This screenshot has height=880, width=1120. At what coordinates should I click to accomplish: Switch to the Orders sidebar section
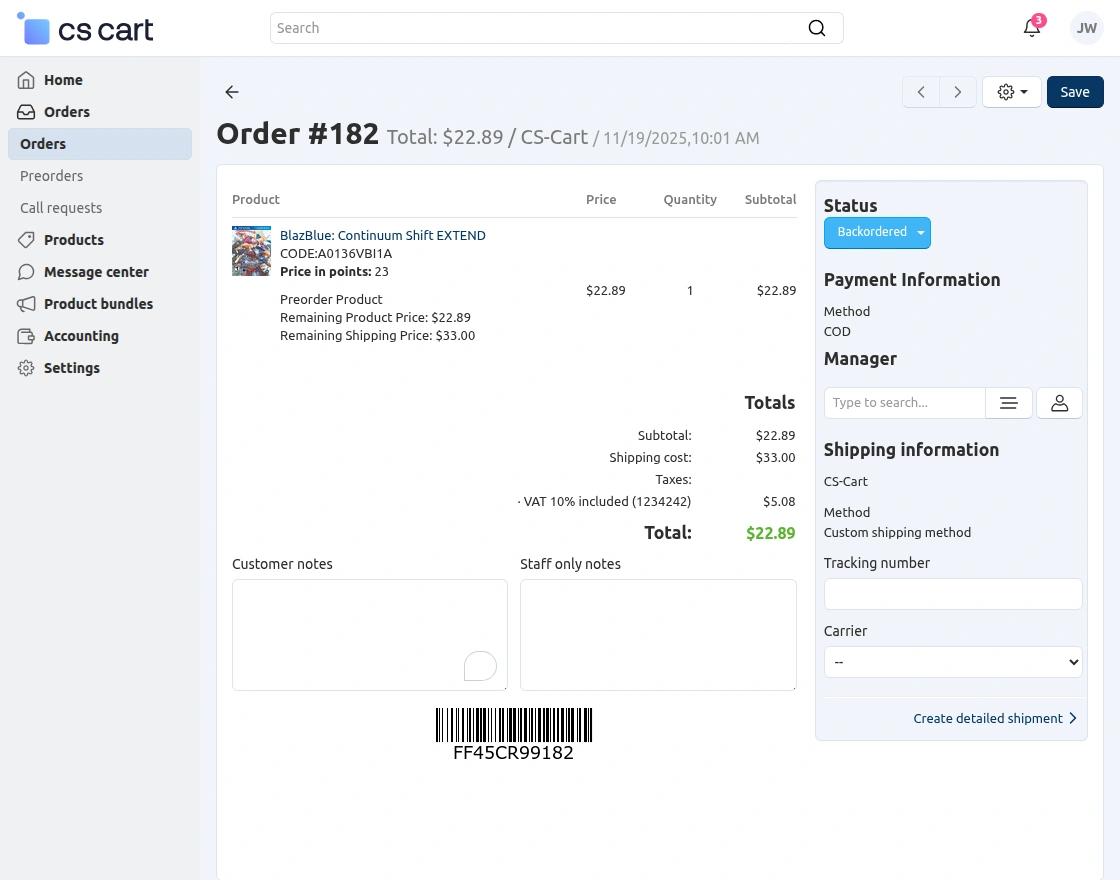(66, 112)
